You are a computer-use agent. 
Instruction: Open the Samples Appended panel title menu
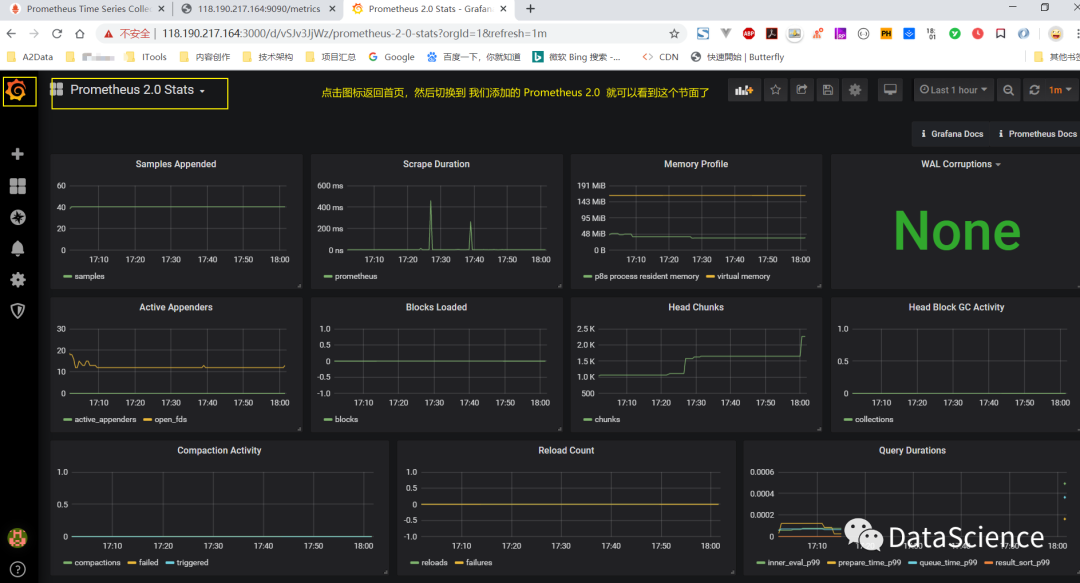176,164
